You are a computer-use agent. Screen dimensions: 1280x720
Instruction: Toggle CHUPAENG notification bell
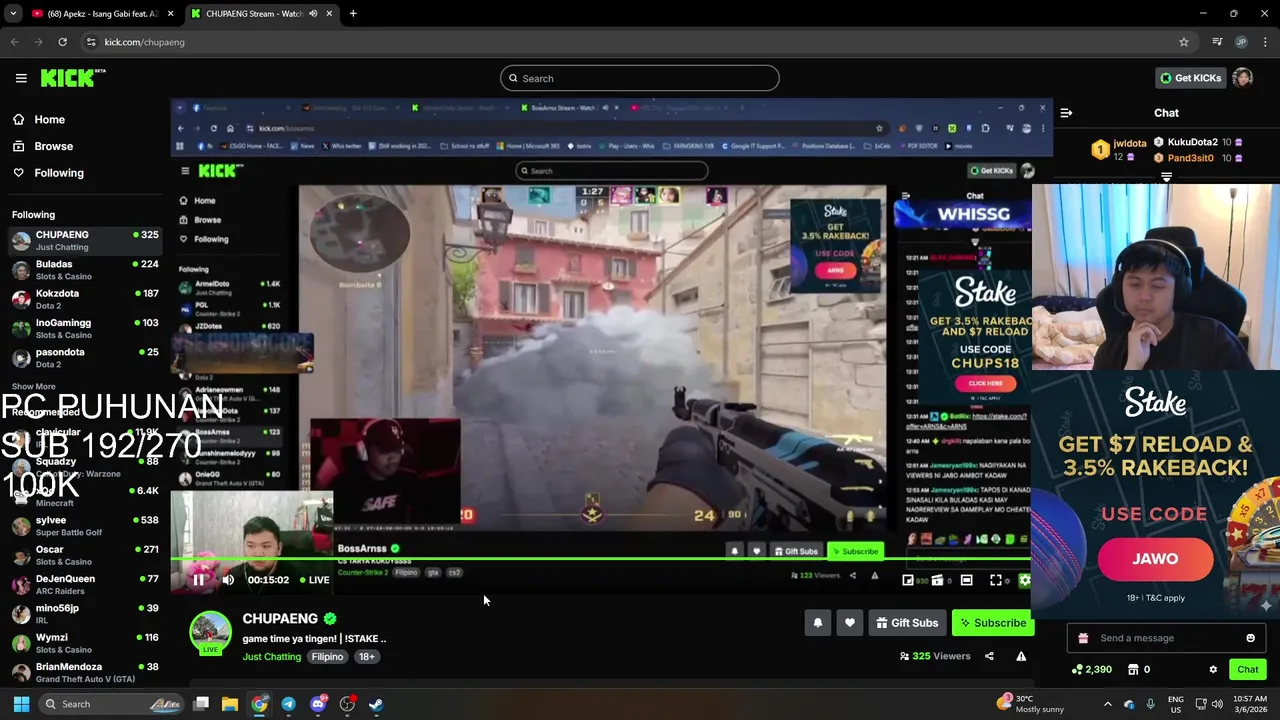pyautogui.click(x=817, y=623)
